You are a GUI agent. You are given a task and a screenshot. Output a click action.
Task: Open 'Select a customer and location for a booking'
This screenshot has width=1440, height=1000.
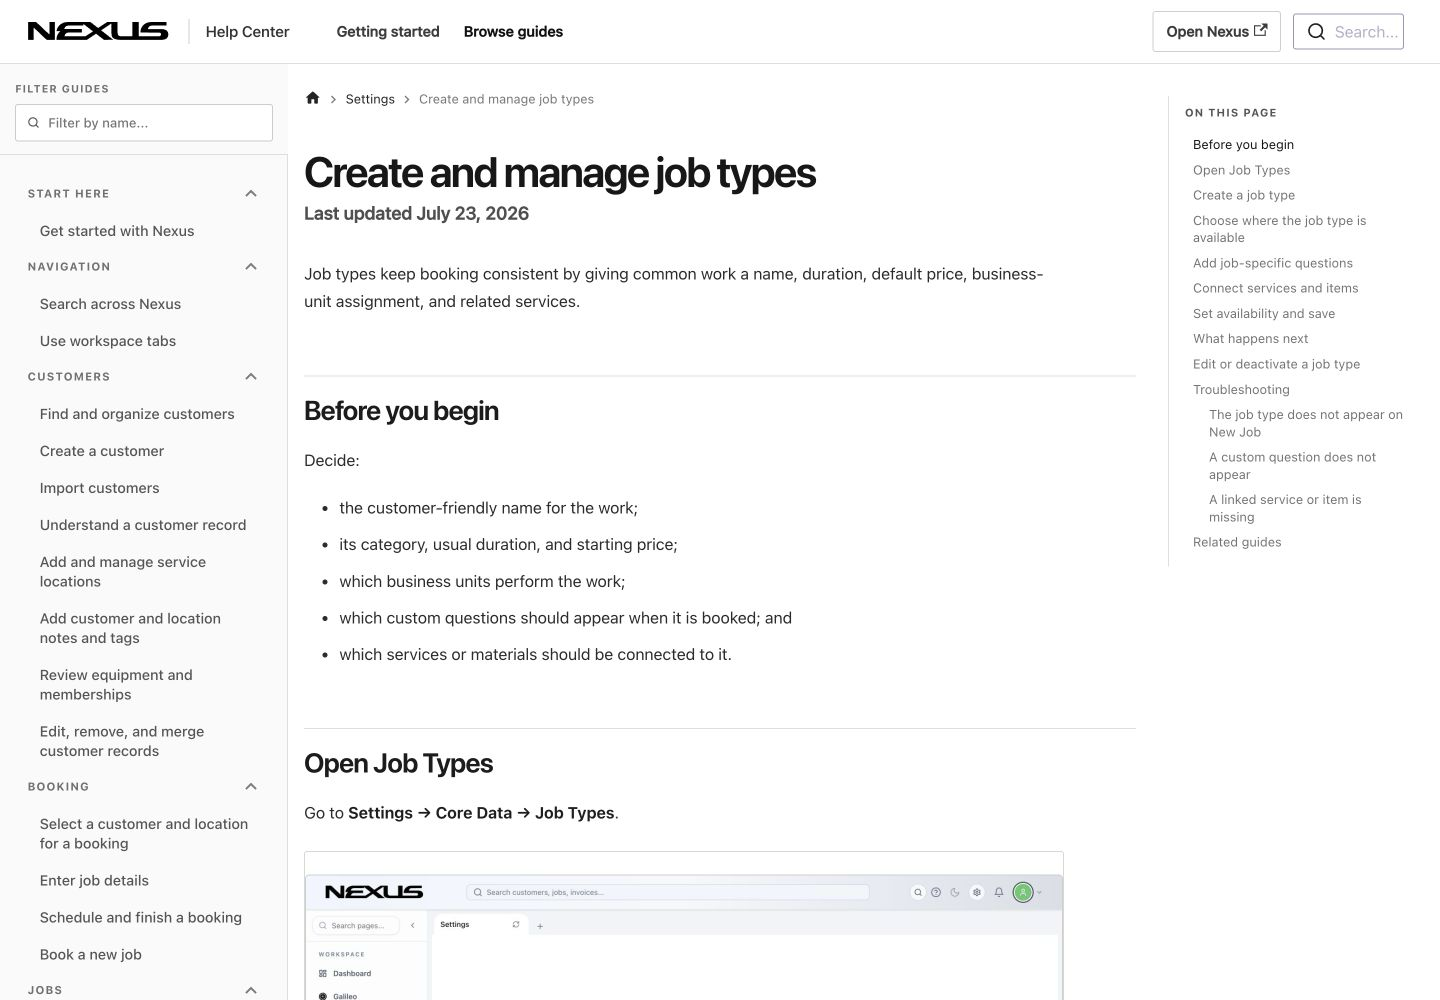click(x=144, y=834)
